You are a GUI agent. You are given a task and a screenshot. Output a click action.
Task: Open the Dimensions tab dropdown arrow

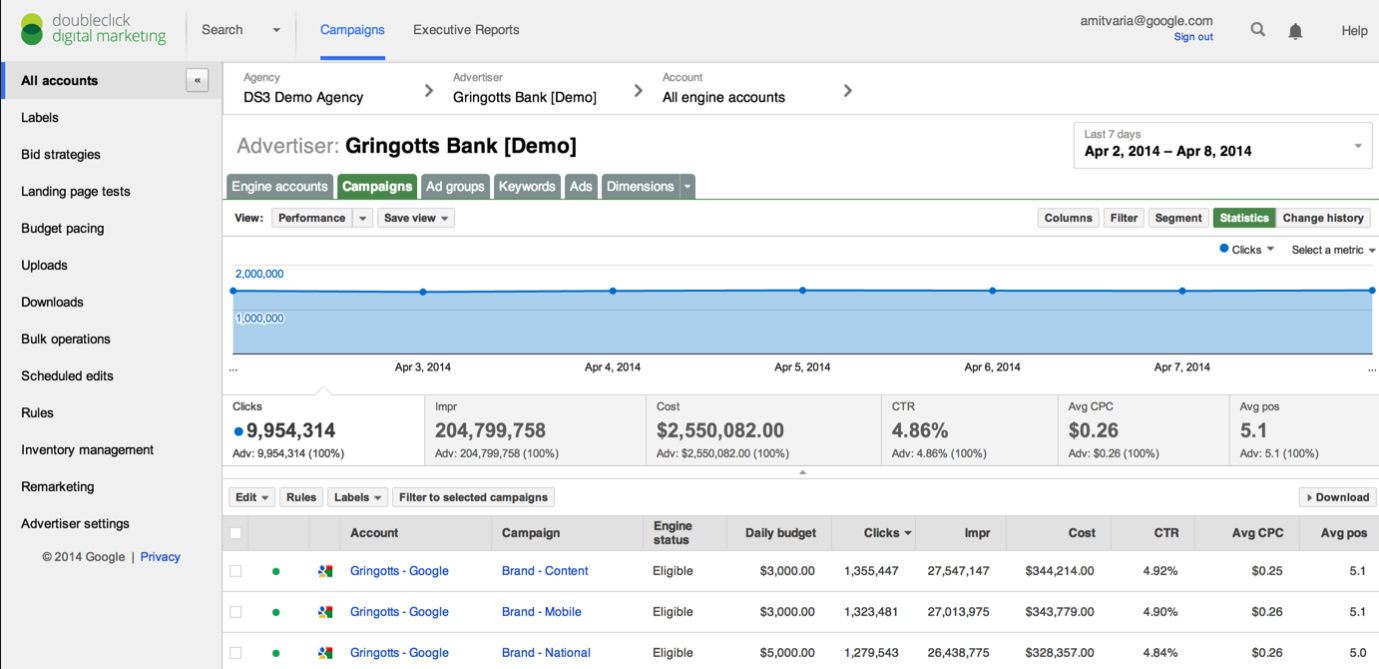(x=688, y=187)
